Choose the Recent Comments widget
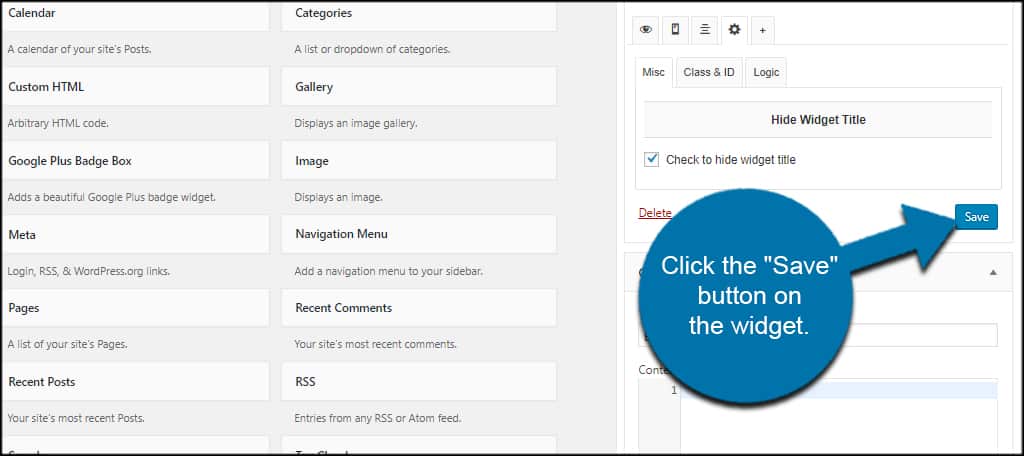1024x456 pixels. 419,308
